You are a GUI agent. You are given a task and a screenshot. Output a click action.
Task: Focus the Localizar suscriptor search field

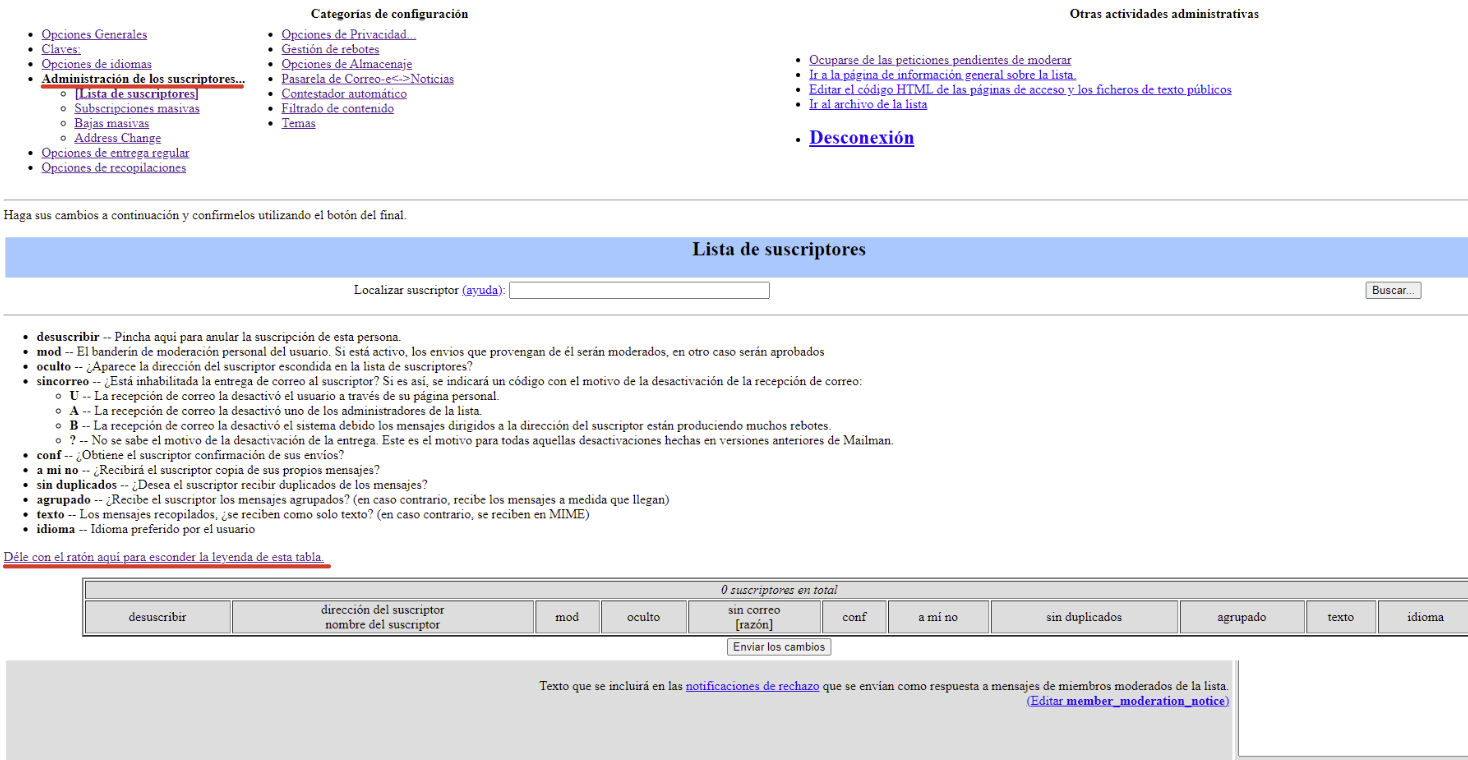tap(640, 290)
